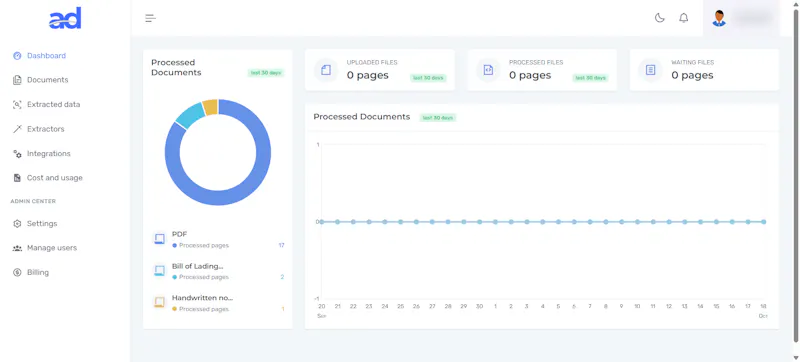Select the yellow donut chart segment

click(x=210, y=107)
